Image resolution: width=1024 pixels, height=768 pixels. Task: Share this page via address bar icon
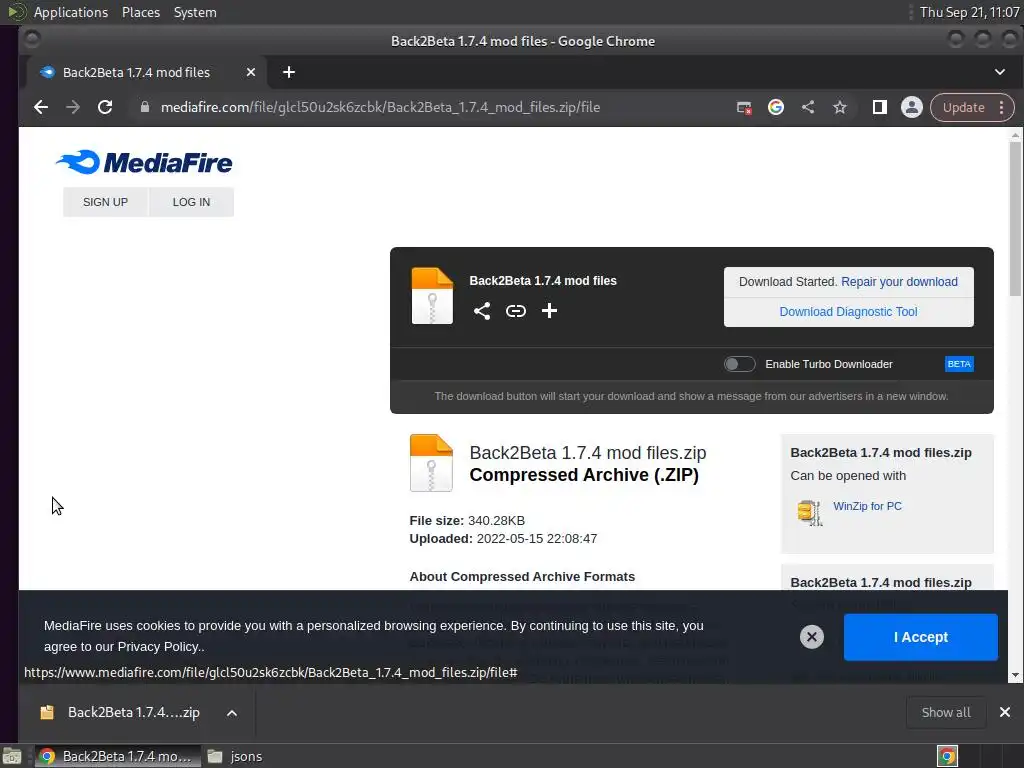tap(808, 107)
